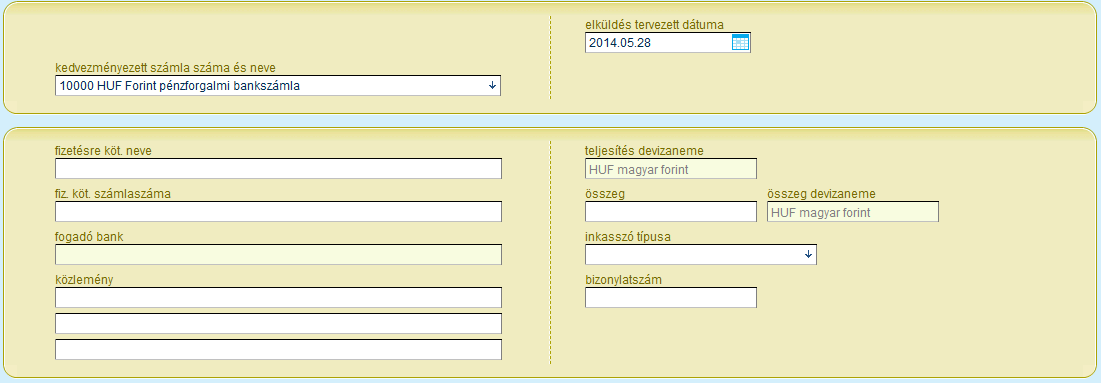Screen dimensions: 1101x383
Task: Click the 'kedvezményezett számla száma és neve' label
Action: 165,67
